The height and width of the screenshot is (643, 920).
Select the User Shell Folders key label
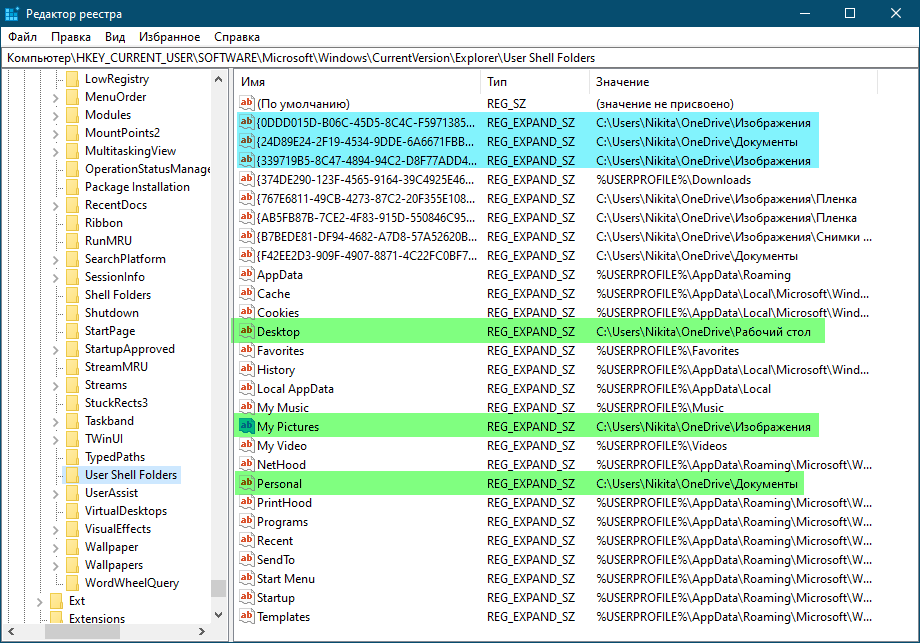tap(131, 475)
